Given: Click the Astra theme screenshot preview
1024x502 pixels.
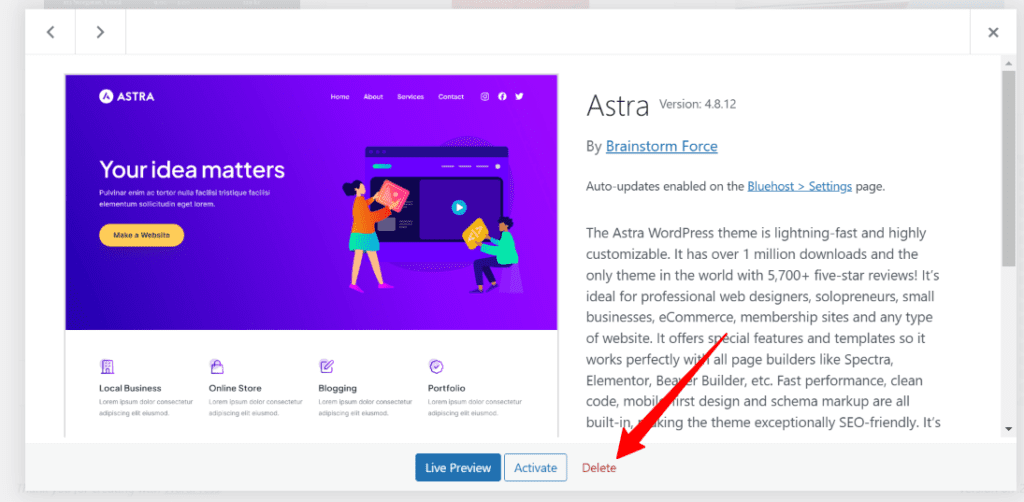Looking at the screenshot, I should (311, 255).
